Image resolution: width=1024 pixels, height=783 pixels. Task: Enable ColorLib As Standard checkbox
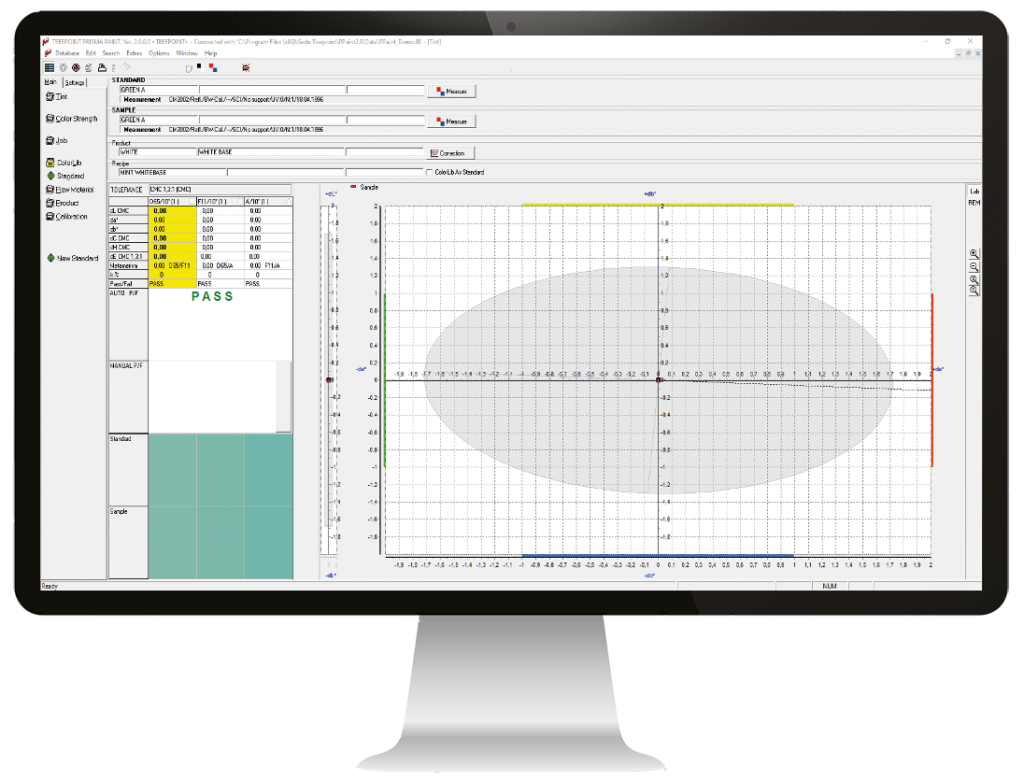pos(430,172)
